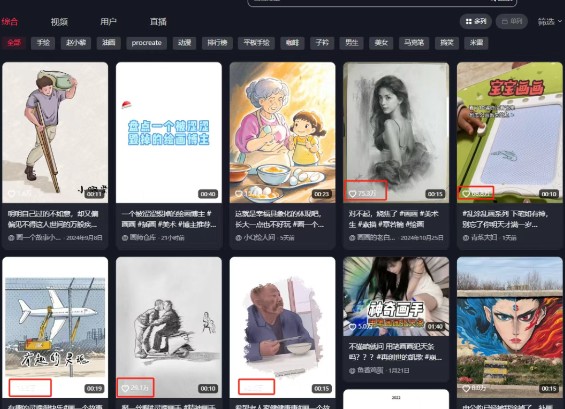Image resolution: width=565 pixels, height=409 pixels.
Task: Select the 马克笔 tag chip
Action: pyautogui.click(x=414, y=43)
